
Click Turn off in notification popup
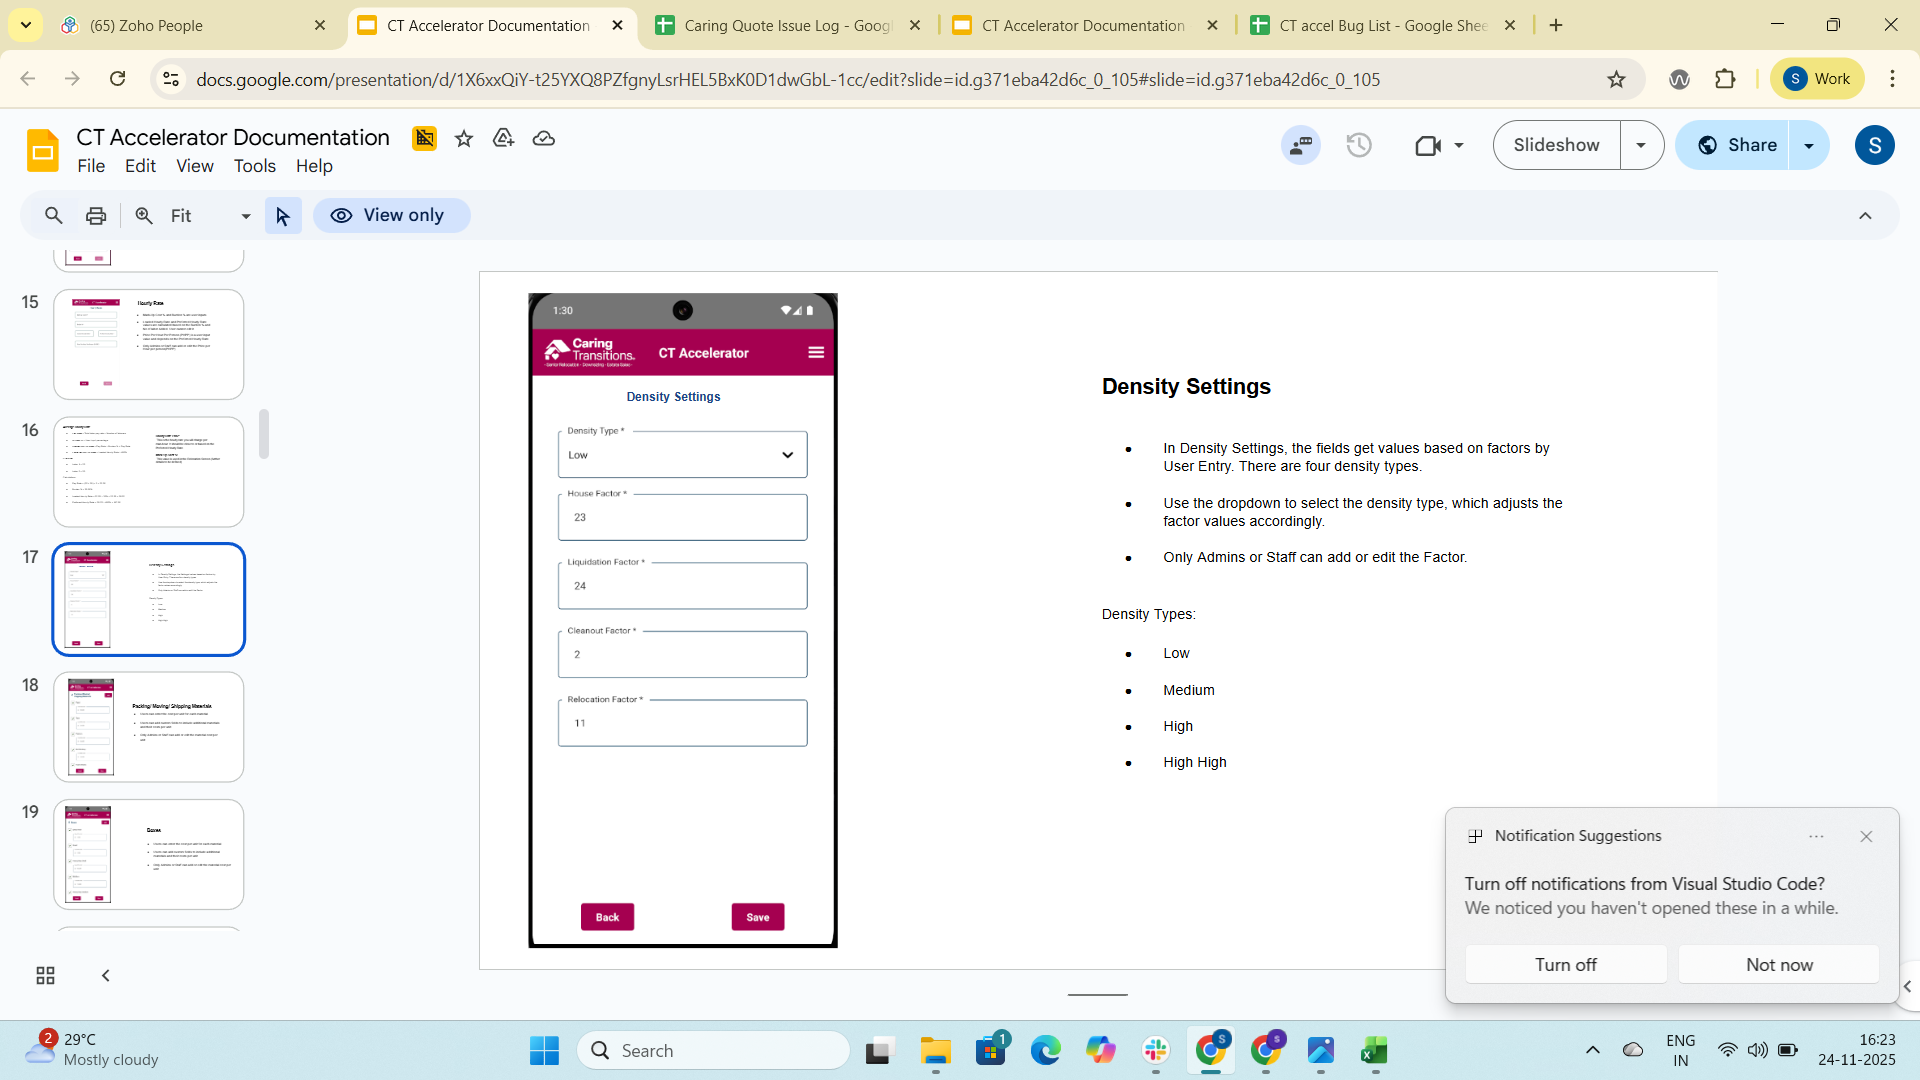tap(1565, 964)
